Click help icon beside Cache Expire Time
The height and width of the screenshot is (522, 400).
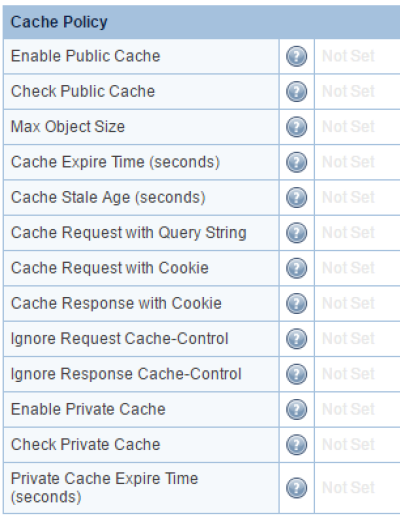[x=296, y=162]
